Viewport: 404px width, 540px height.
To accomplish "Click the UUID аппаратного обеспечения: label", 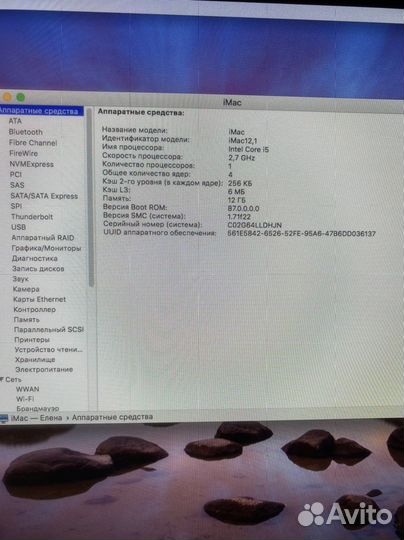I will point(160,232).
